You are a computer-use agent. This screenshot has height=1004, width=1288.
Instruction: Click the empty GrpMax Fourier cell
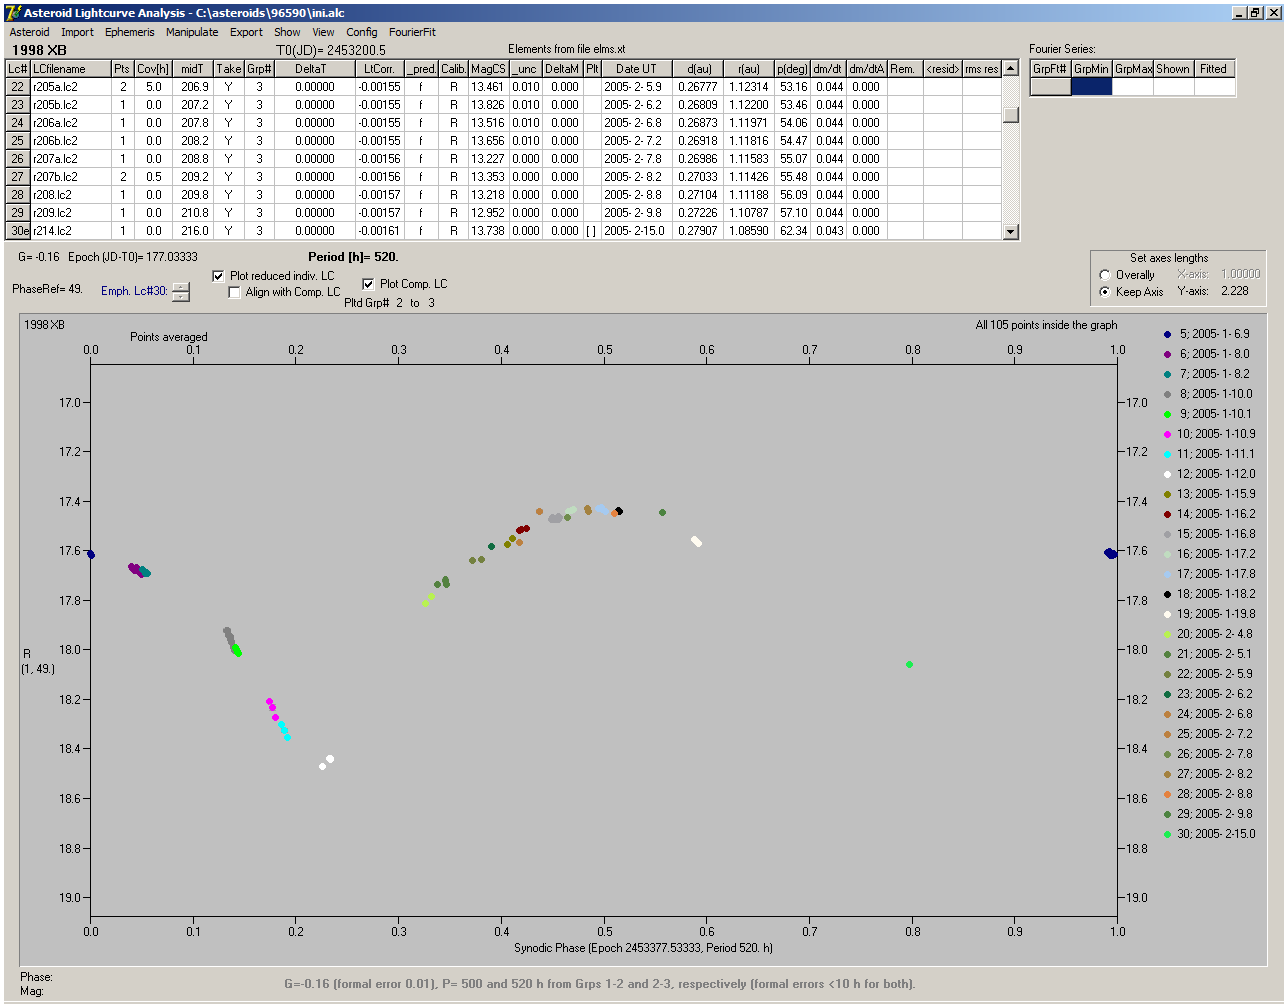coord(1132,87)
